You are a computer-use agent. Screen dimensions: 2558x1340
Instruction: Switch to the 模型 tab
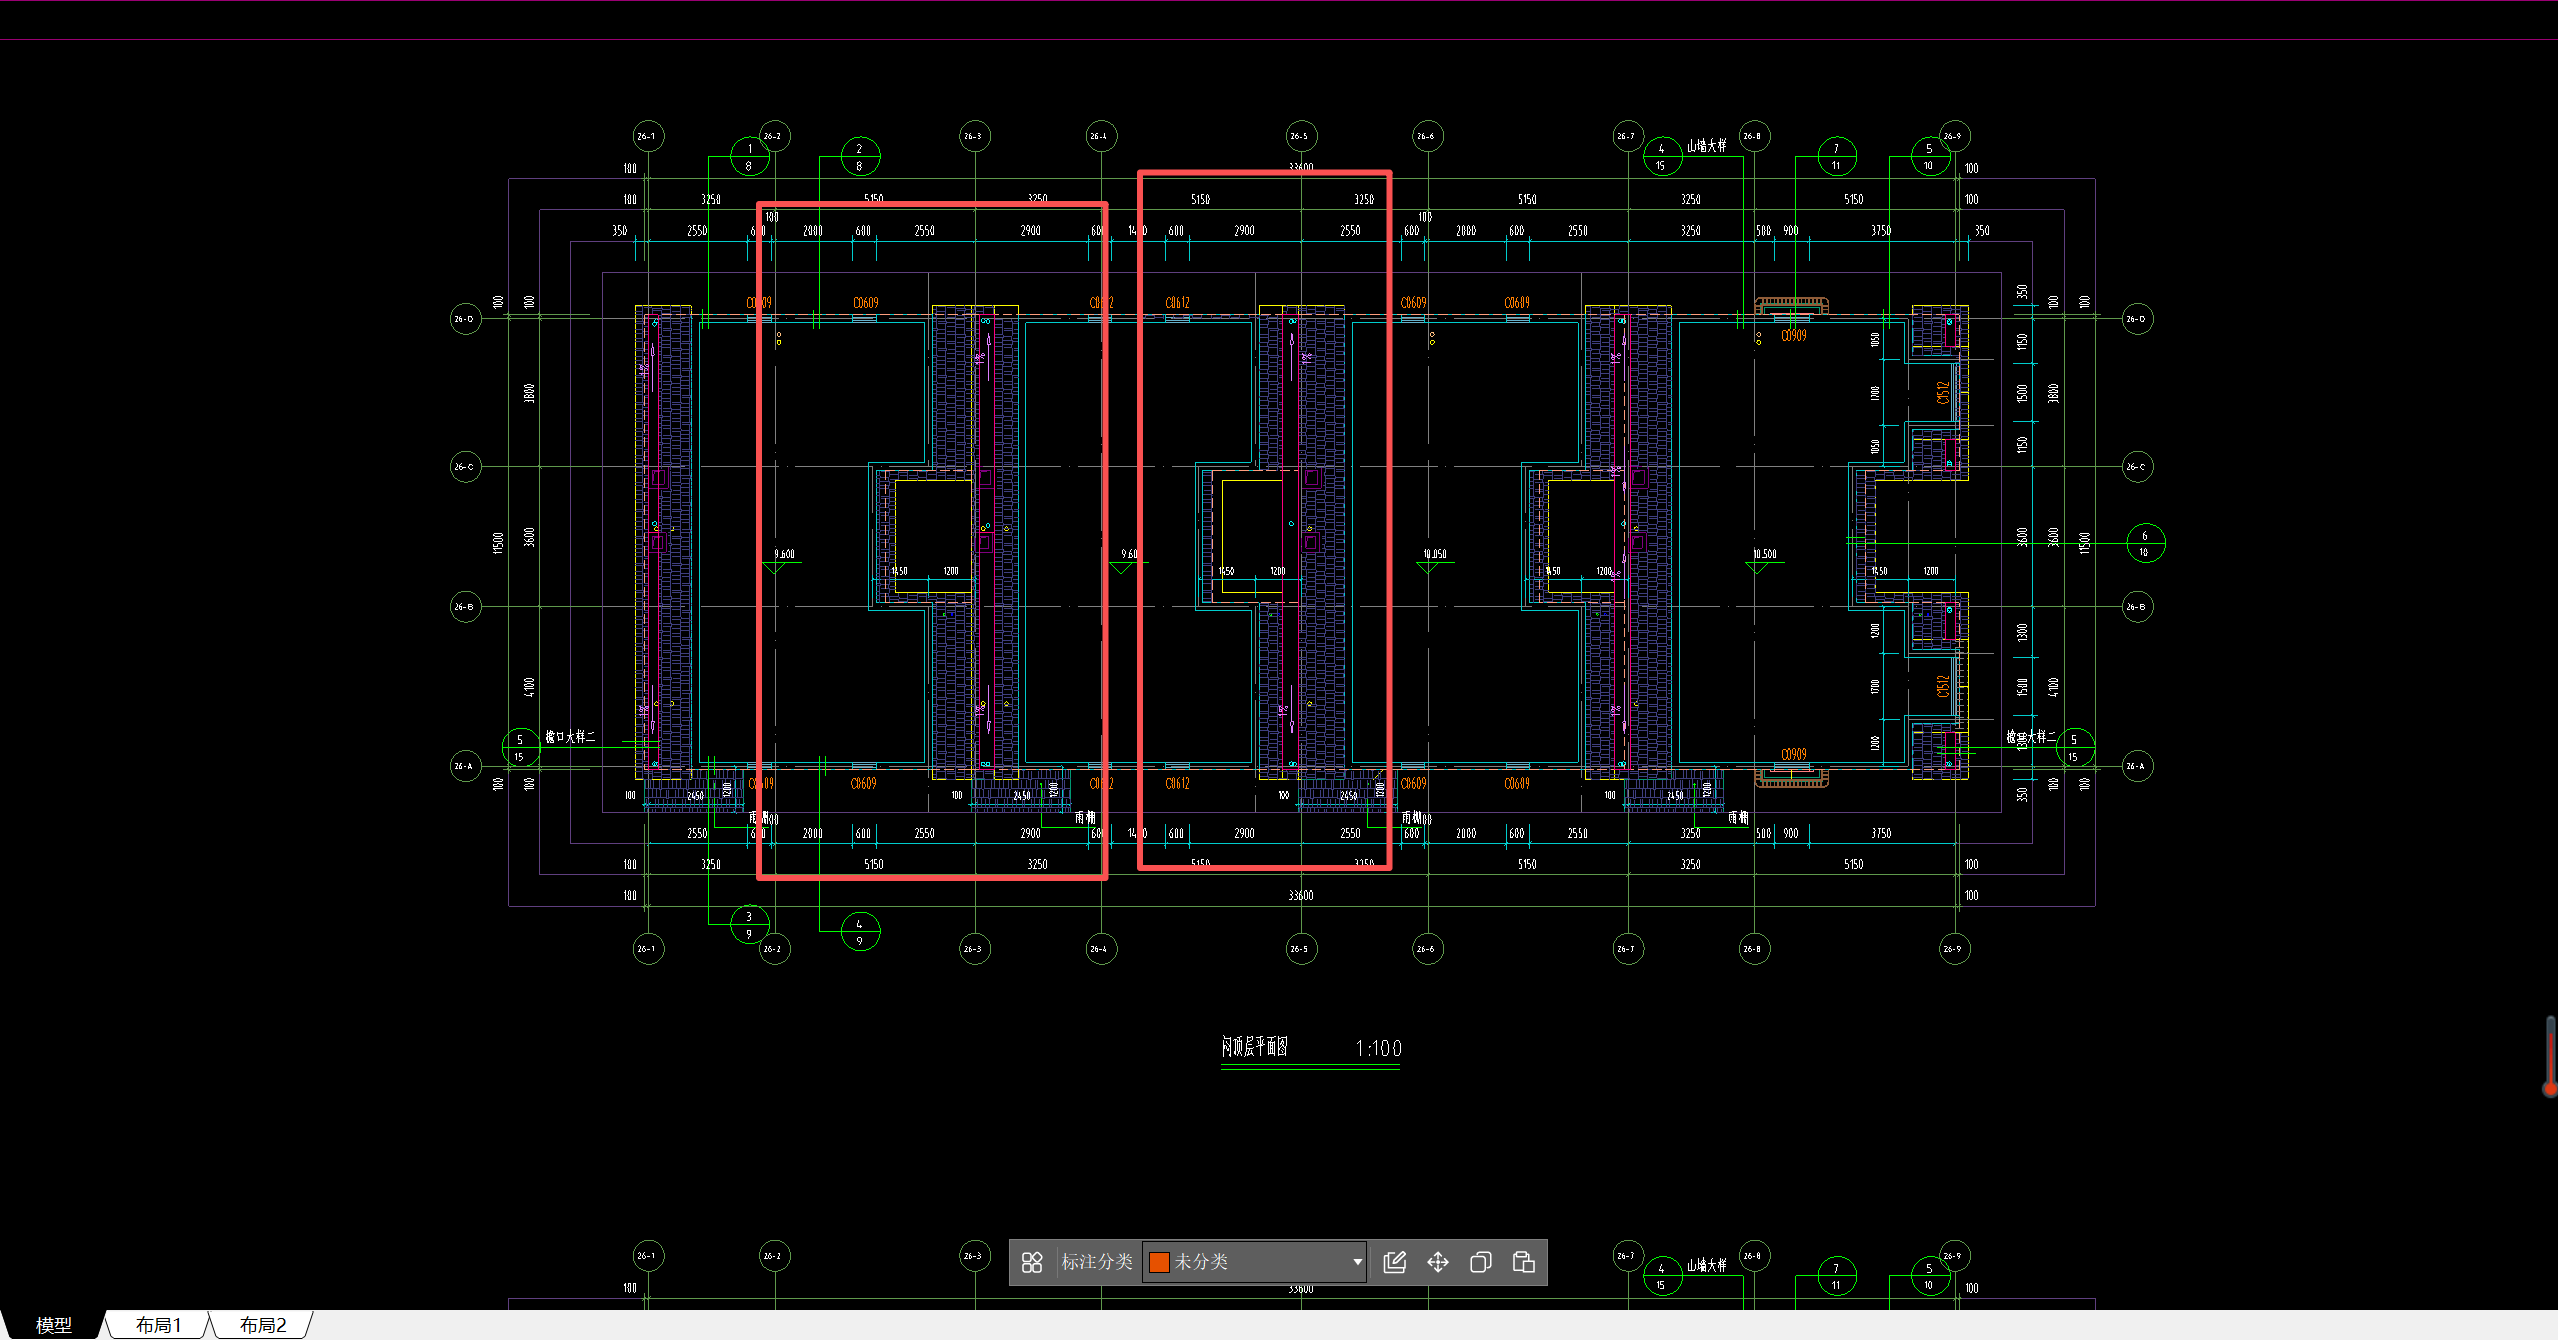click(x=54, y=1325)
